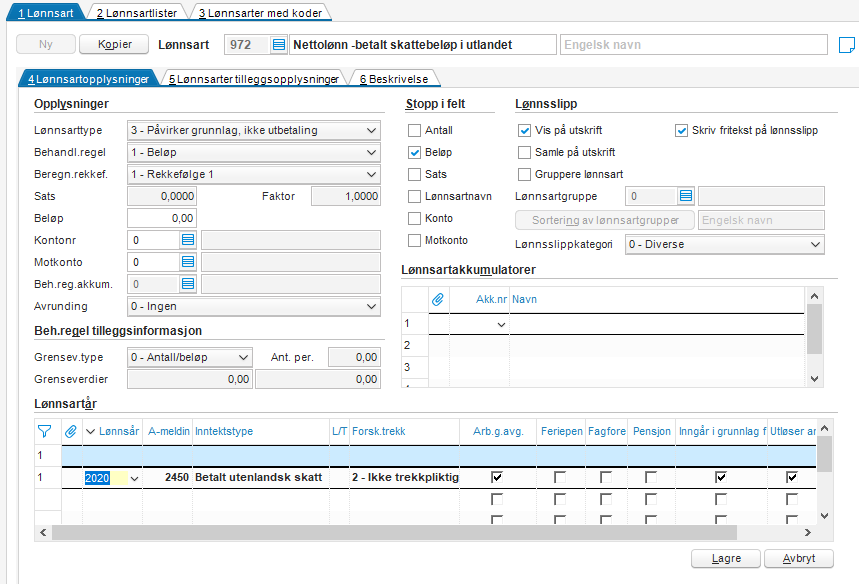Viewport: 859px width, 584px height.
Task: Enable the Sats stop-in-field checkbox
Action: [x=415, y=174]
